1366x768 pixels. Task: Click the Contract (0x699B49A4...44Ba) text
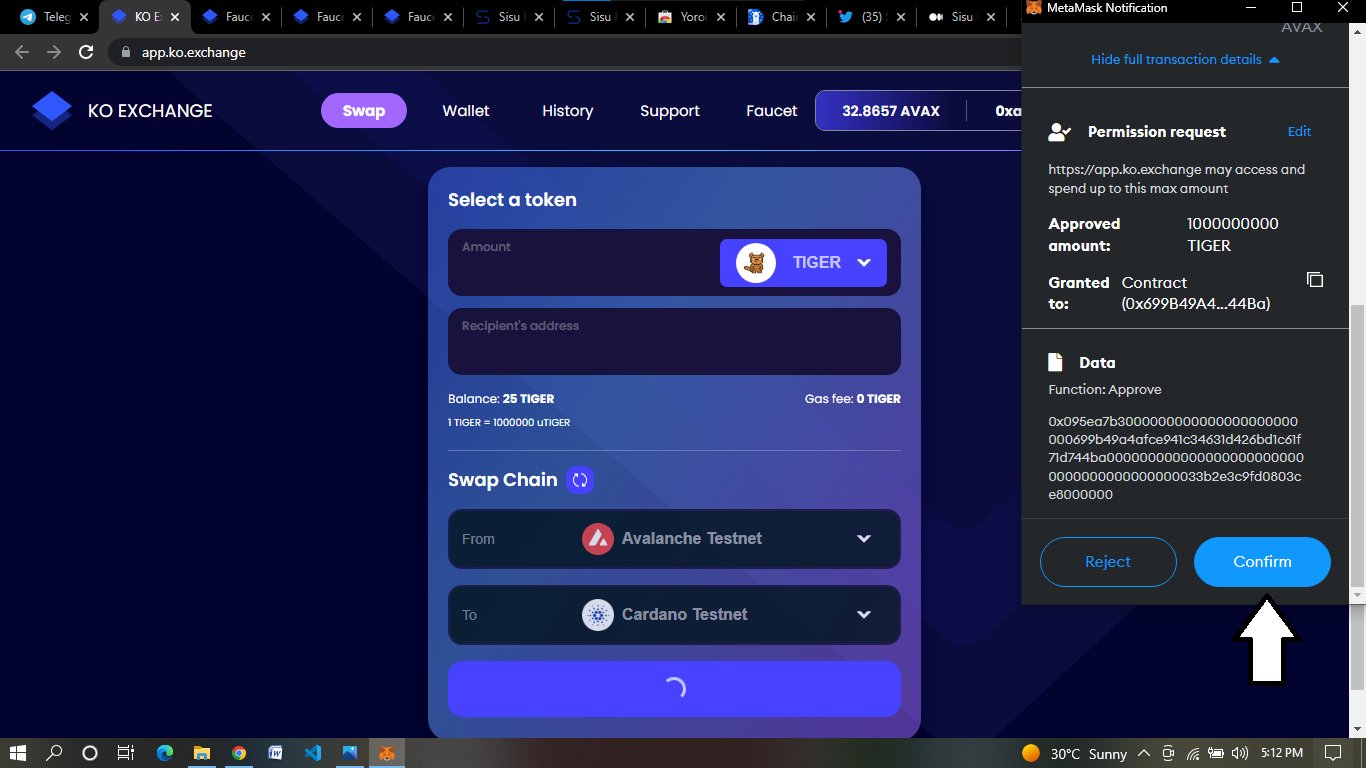click(x=1196, y=293)
